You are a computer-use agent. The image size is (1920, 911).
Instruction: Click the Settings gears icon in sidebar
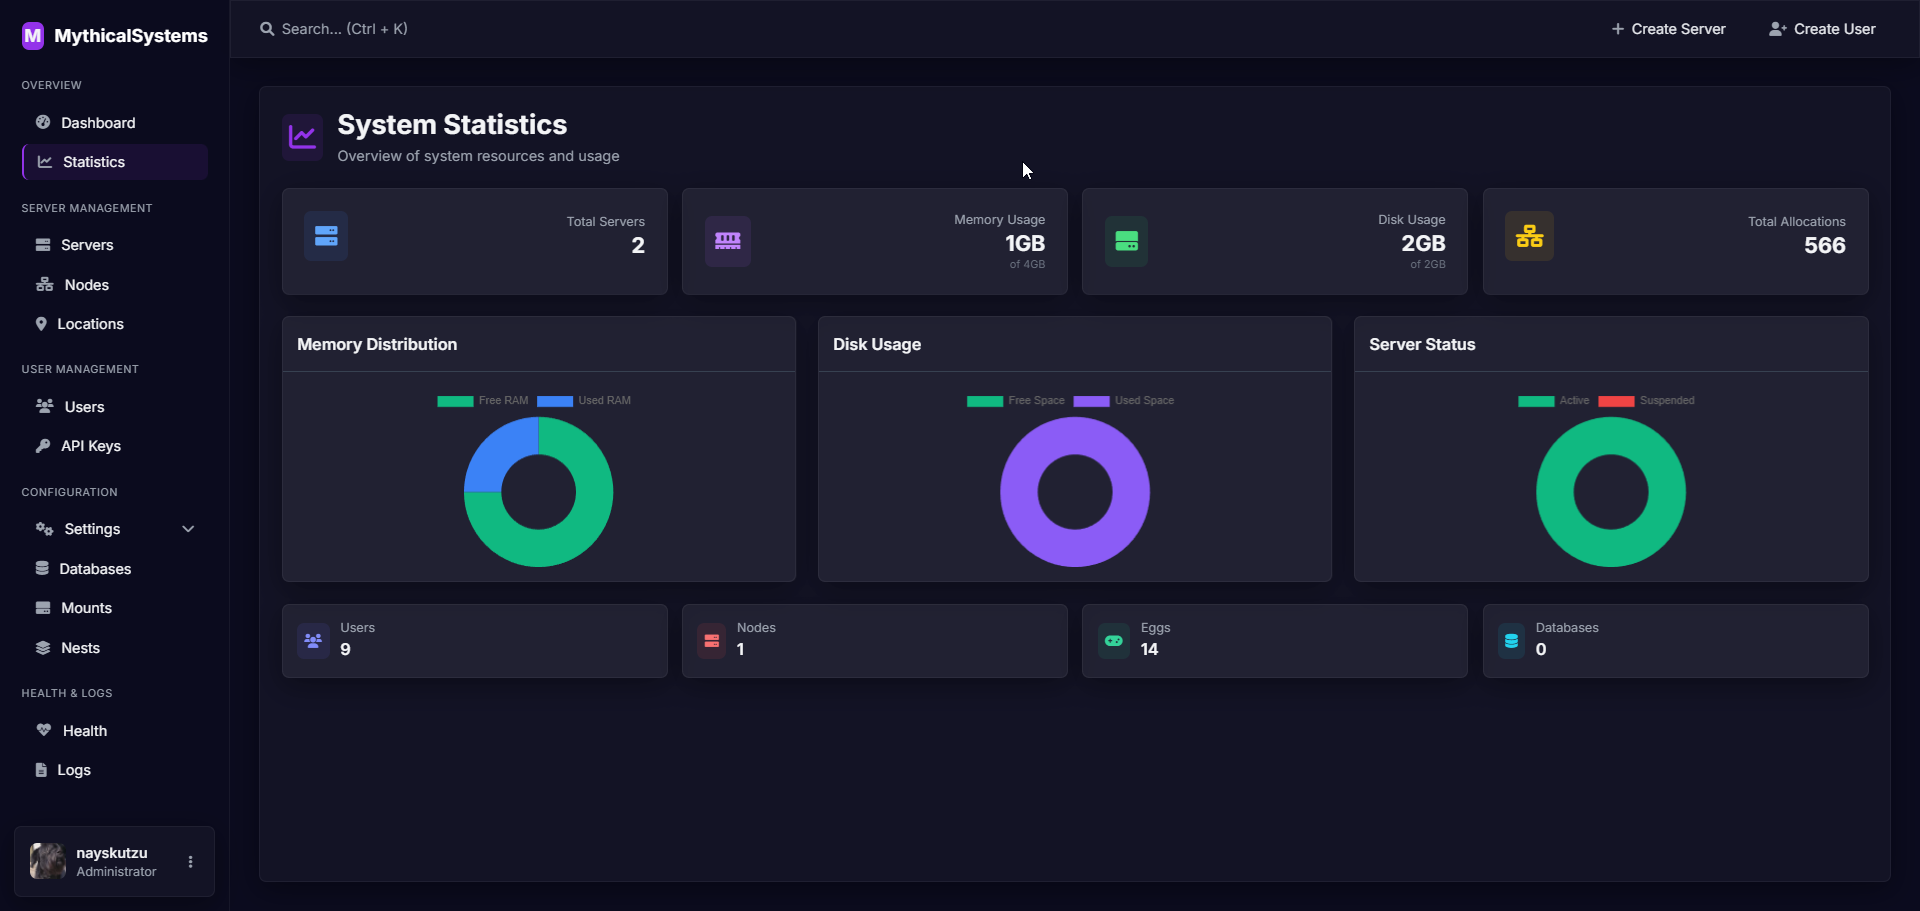click(x=45, y=529)
